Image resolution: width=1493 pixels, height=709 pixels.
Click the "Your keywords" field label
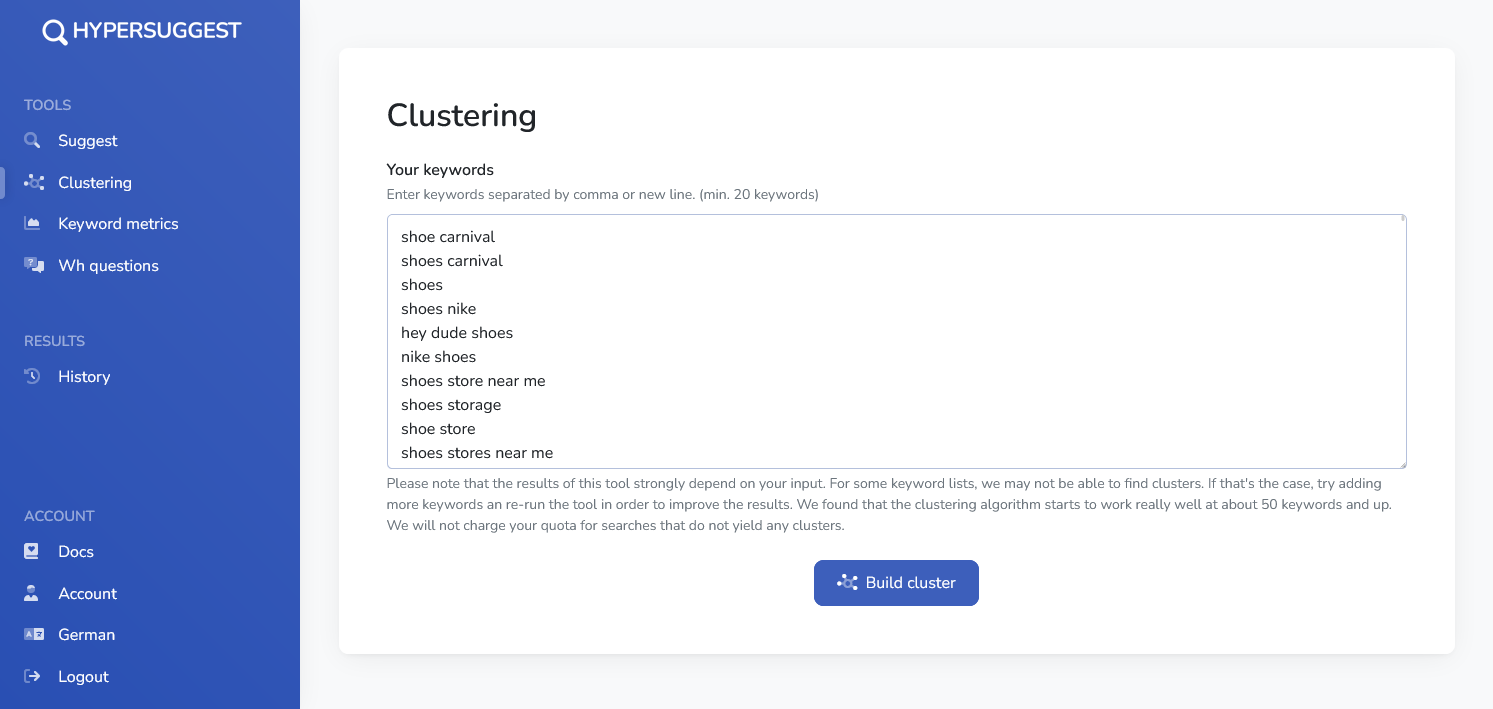(440, 170)
